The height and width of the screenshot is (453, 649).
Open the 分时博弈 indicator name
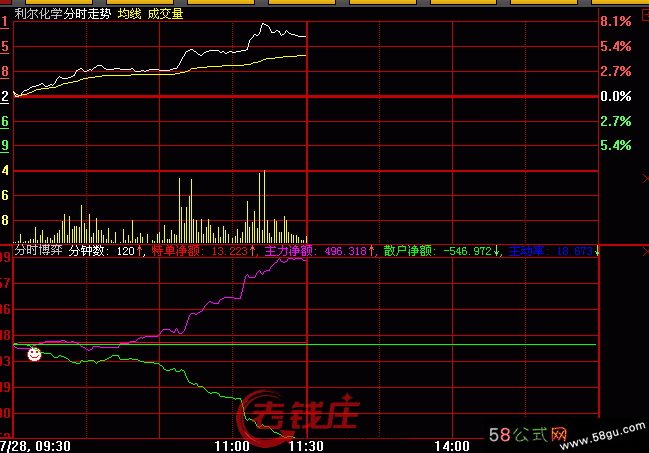pyautogui.click(x=38, y=252)
